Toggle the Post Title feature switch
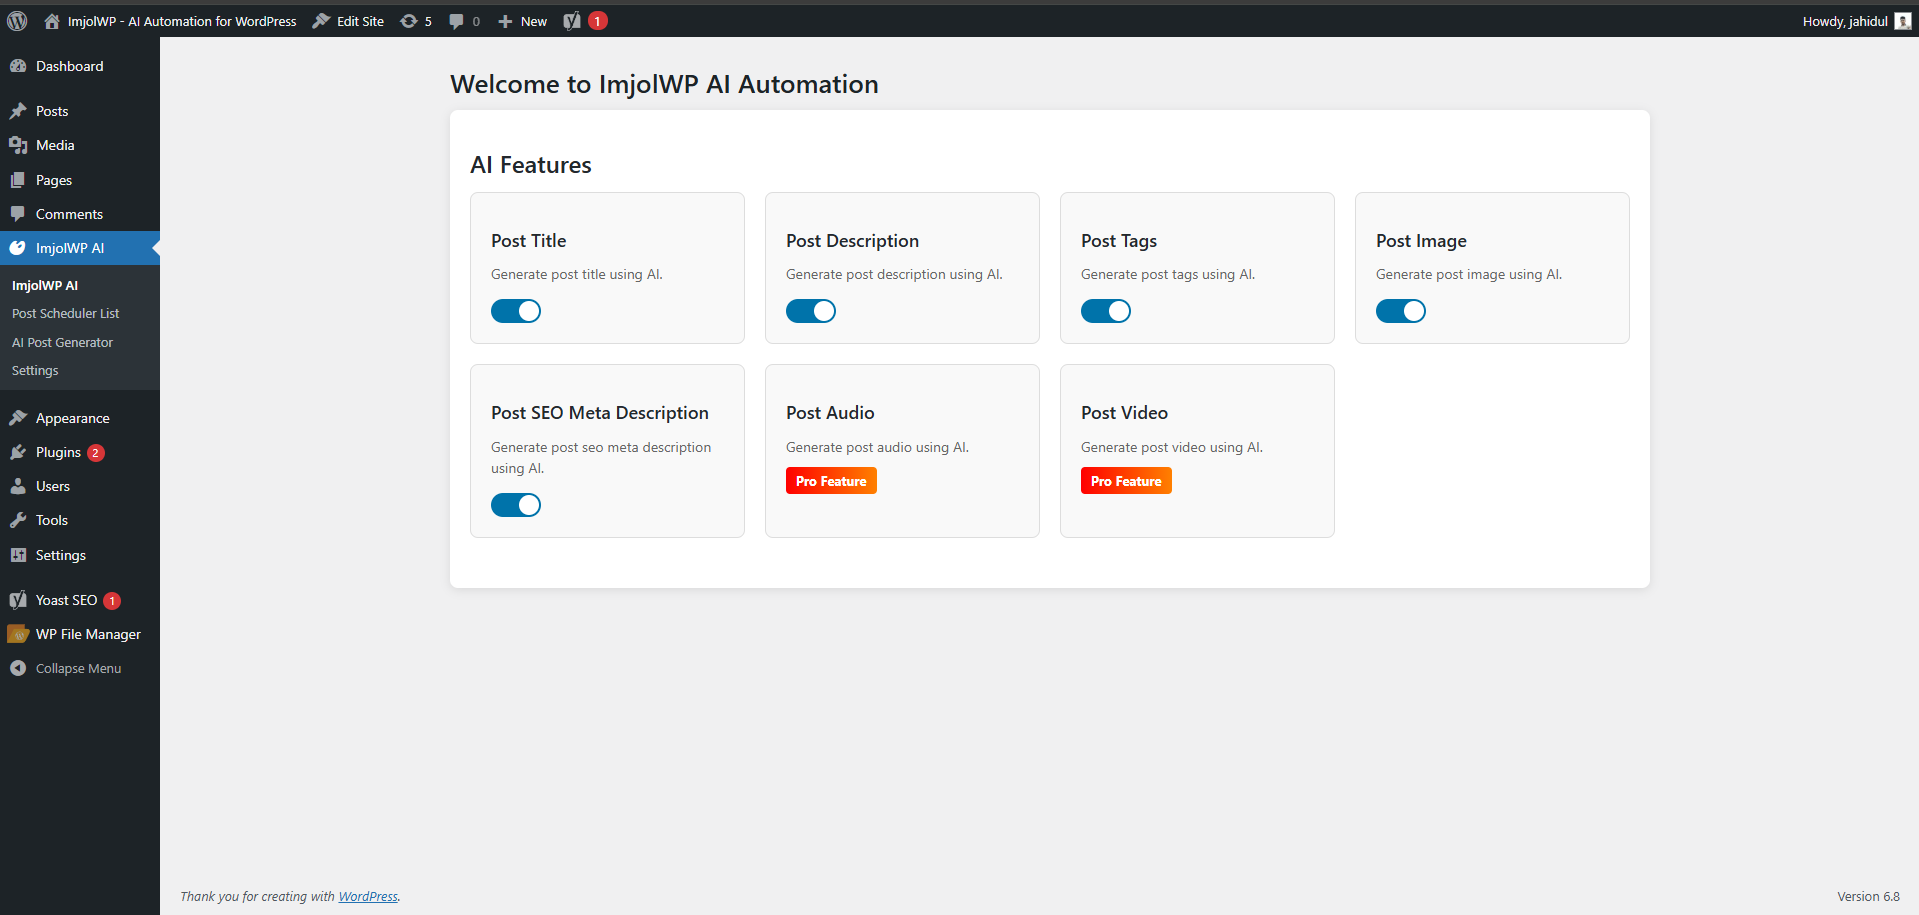The width and height of the screenshot is (1919, 915). (x=516, y=311)
